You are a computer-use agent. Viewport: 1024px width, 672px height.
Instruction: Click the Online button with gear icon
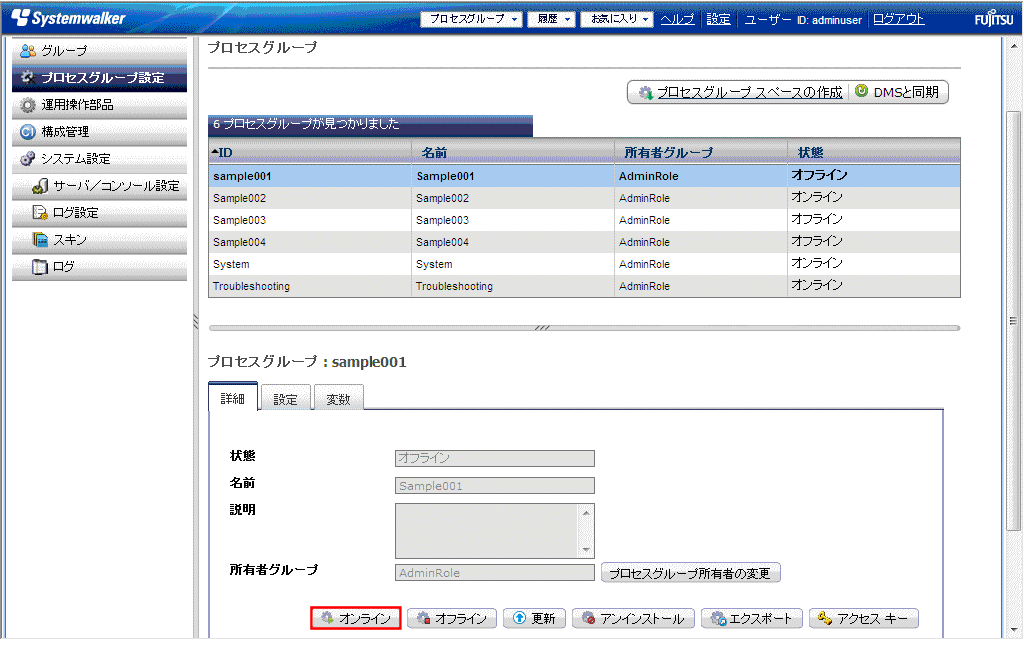(x=356, y=619)
